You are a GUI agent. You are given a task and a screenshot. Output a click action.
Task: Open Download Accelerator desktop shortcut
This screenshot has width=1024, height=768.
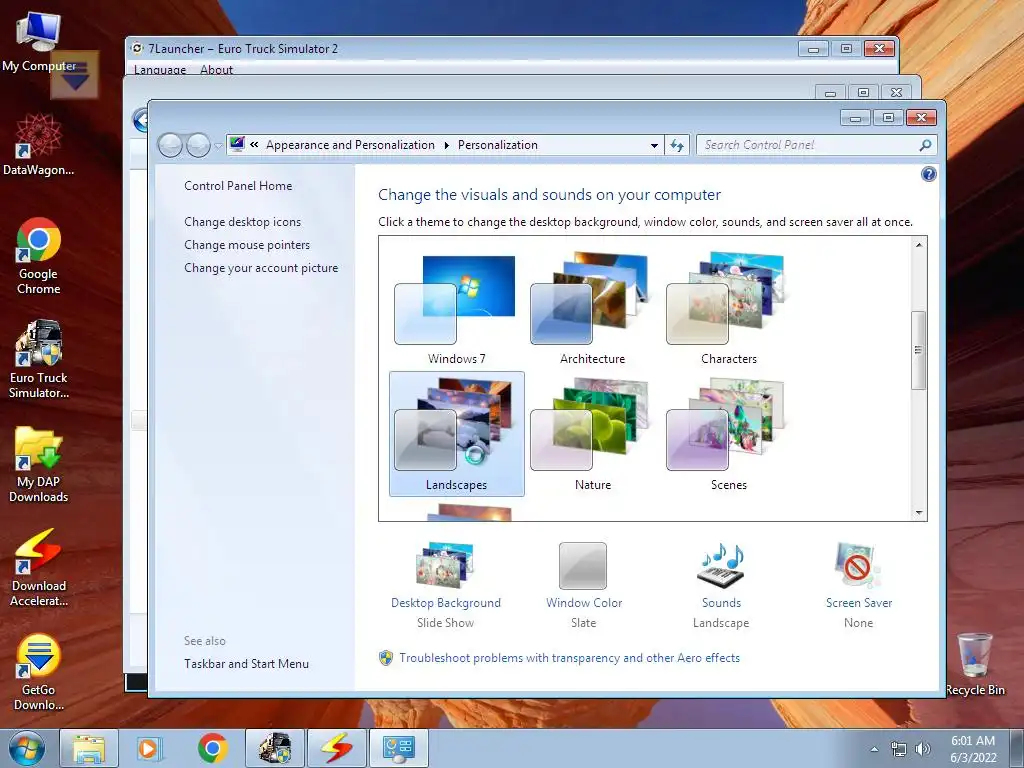pos(39,568)
